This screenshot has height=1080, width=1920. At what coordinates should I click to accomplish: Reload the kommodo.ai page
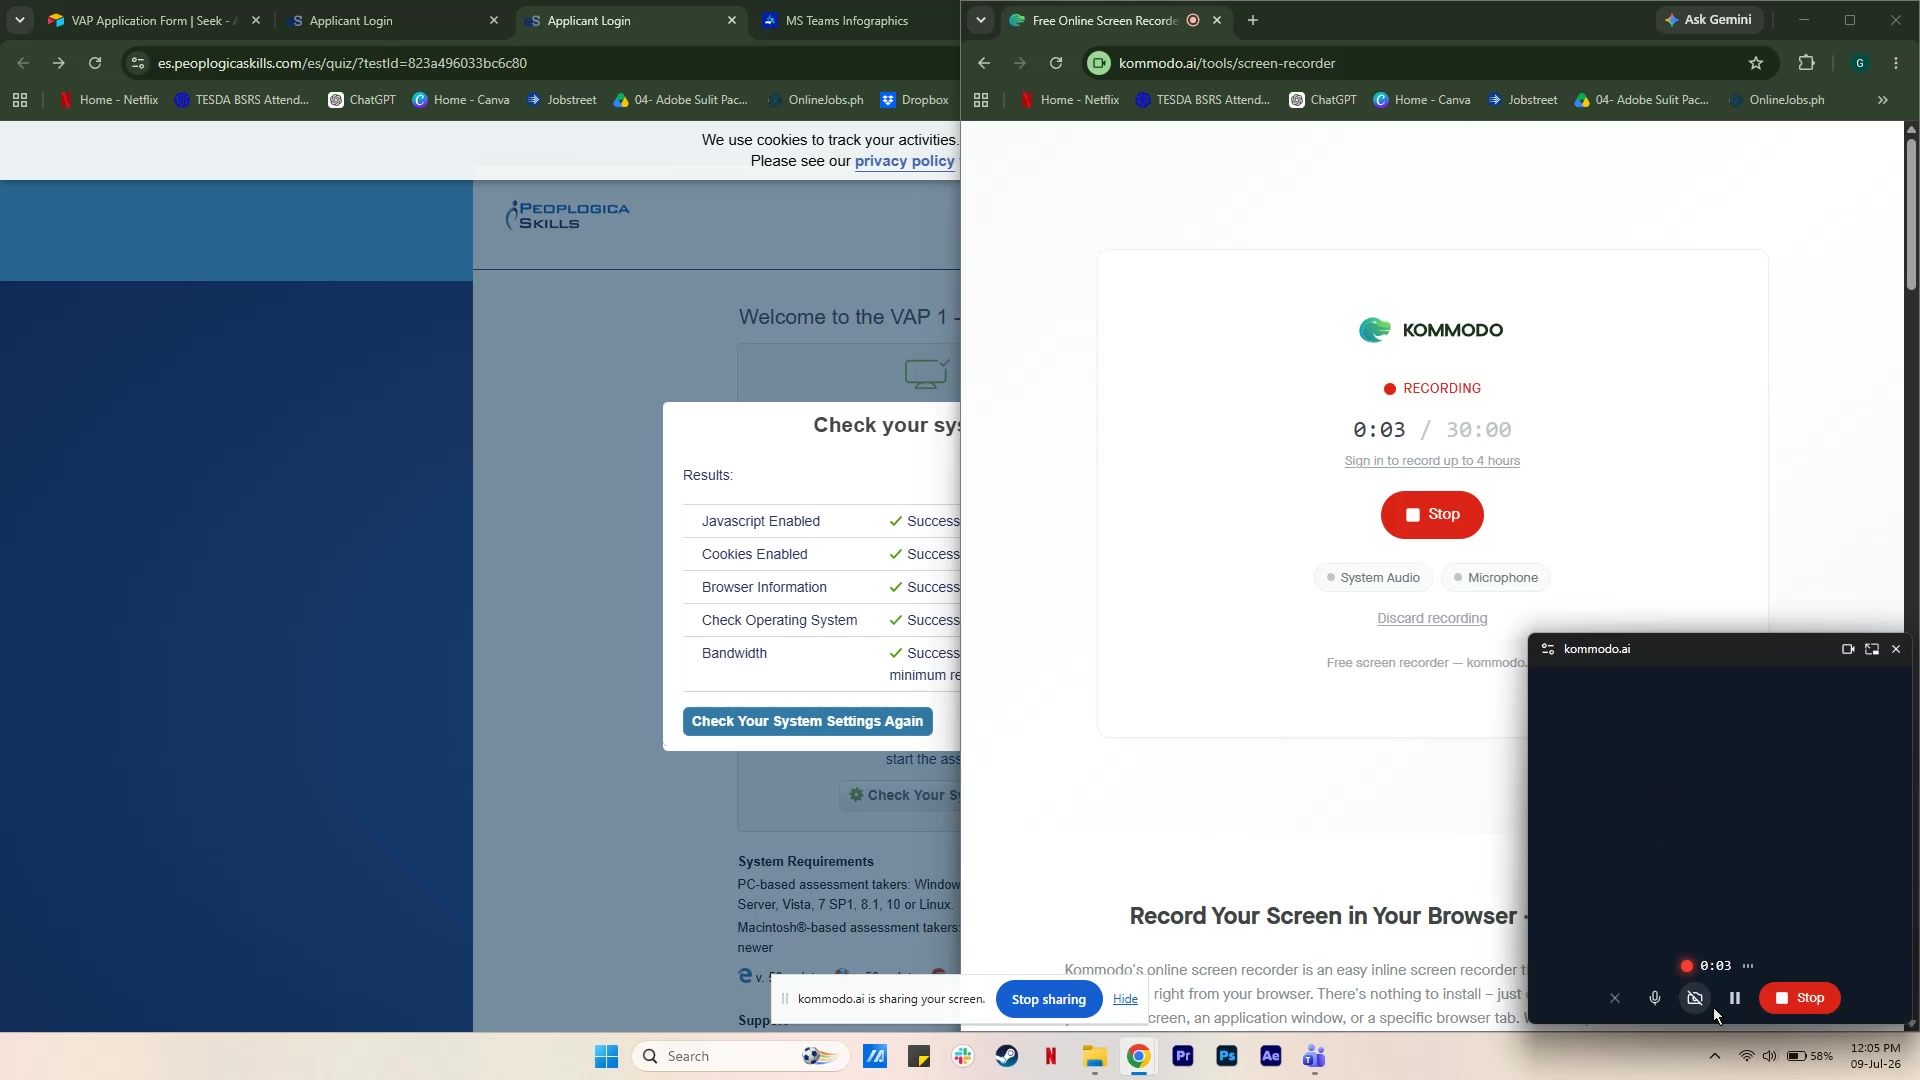(x=1056, y=63)
